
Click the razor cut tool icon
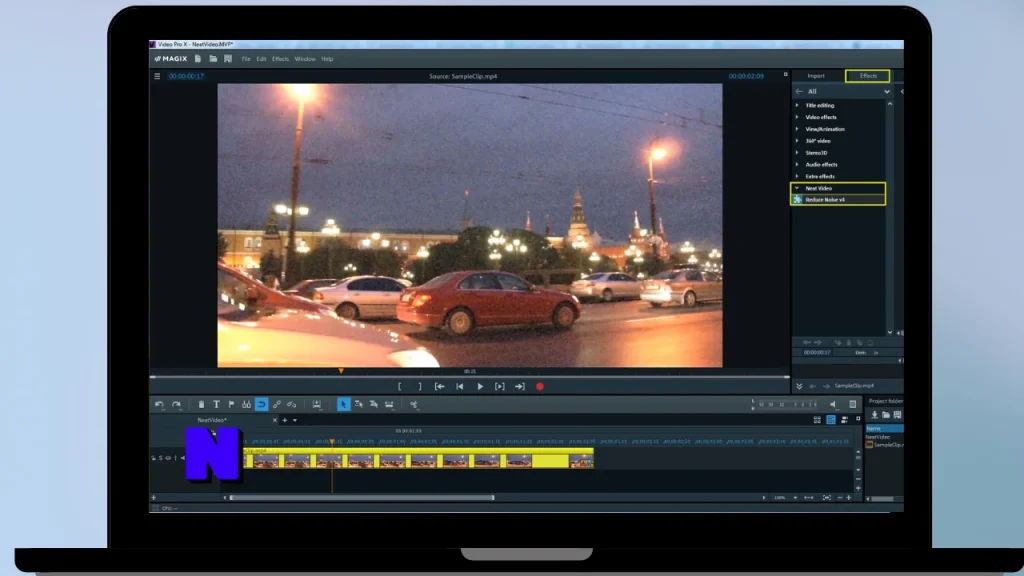414,405
